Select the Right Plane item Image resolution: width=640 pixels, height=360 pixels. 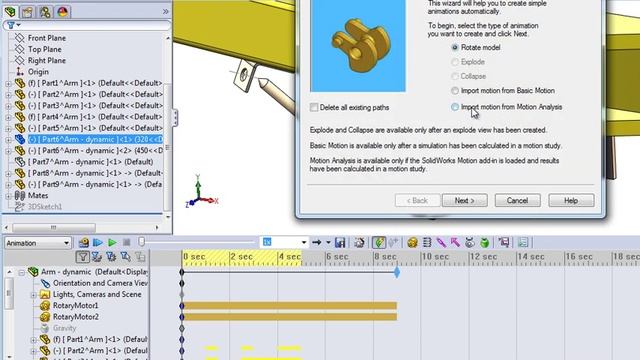point(47,60)
